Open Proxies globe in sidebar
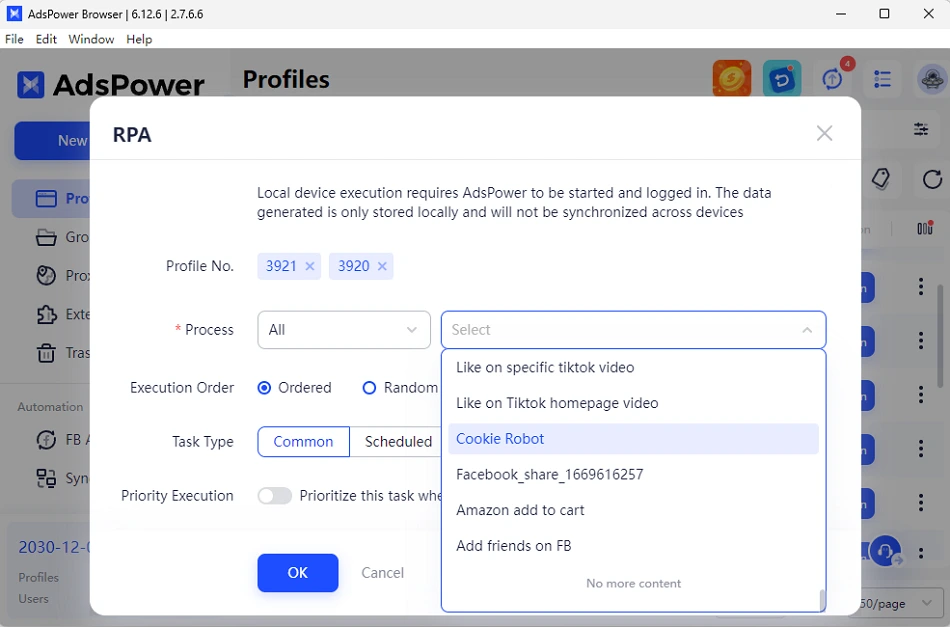This screenshot has width=950, height=627. 46,276
